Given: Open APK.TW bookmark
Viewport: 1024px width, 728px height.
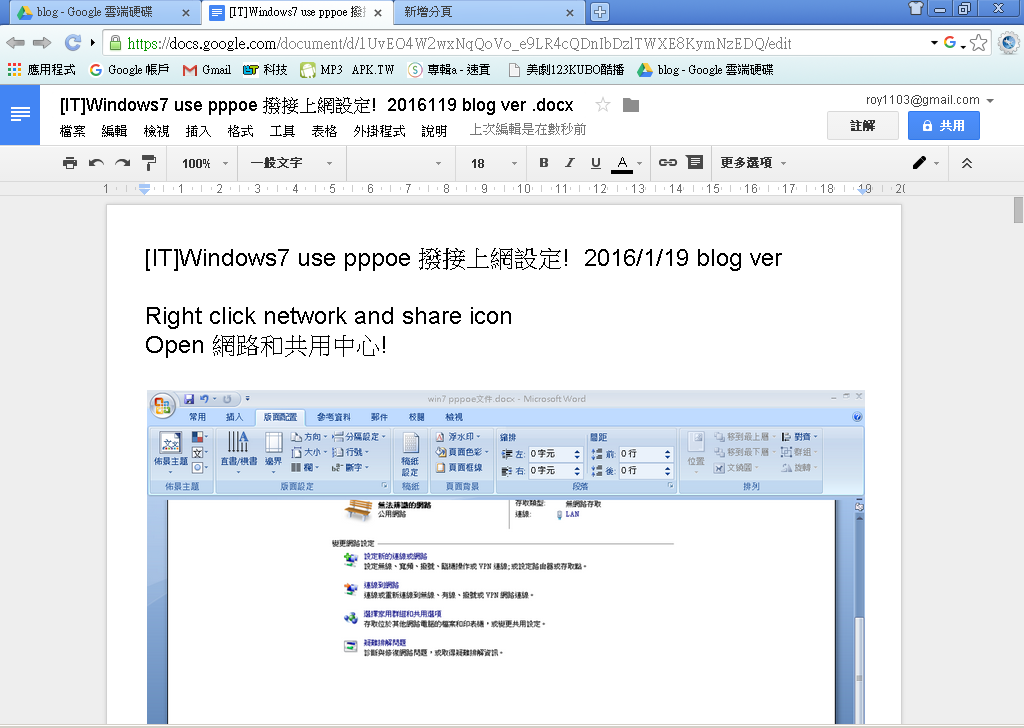Looking at the screenshot, I should (373, 69).
